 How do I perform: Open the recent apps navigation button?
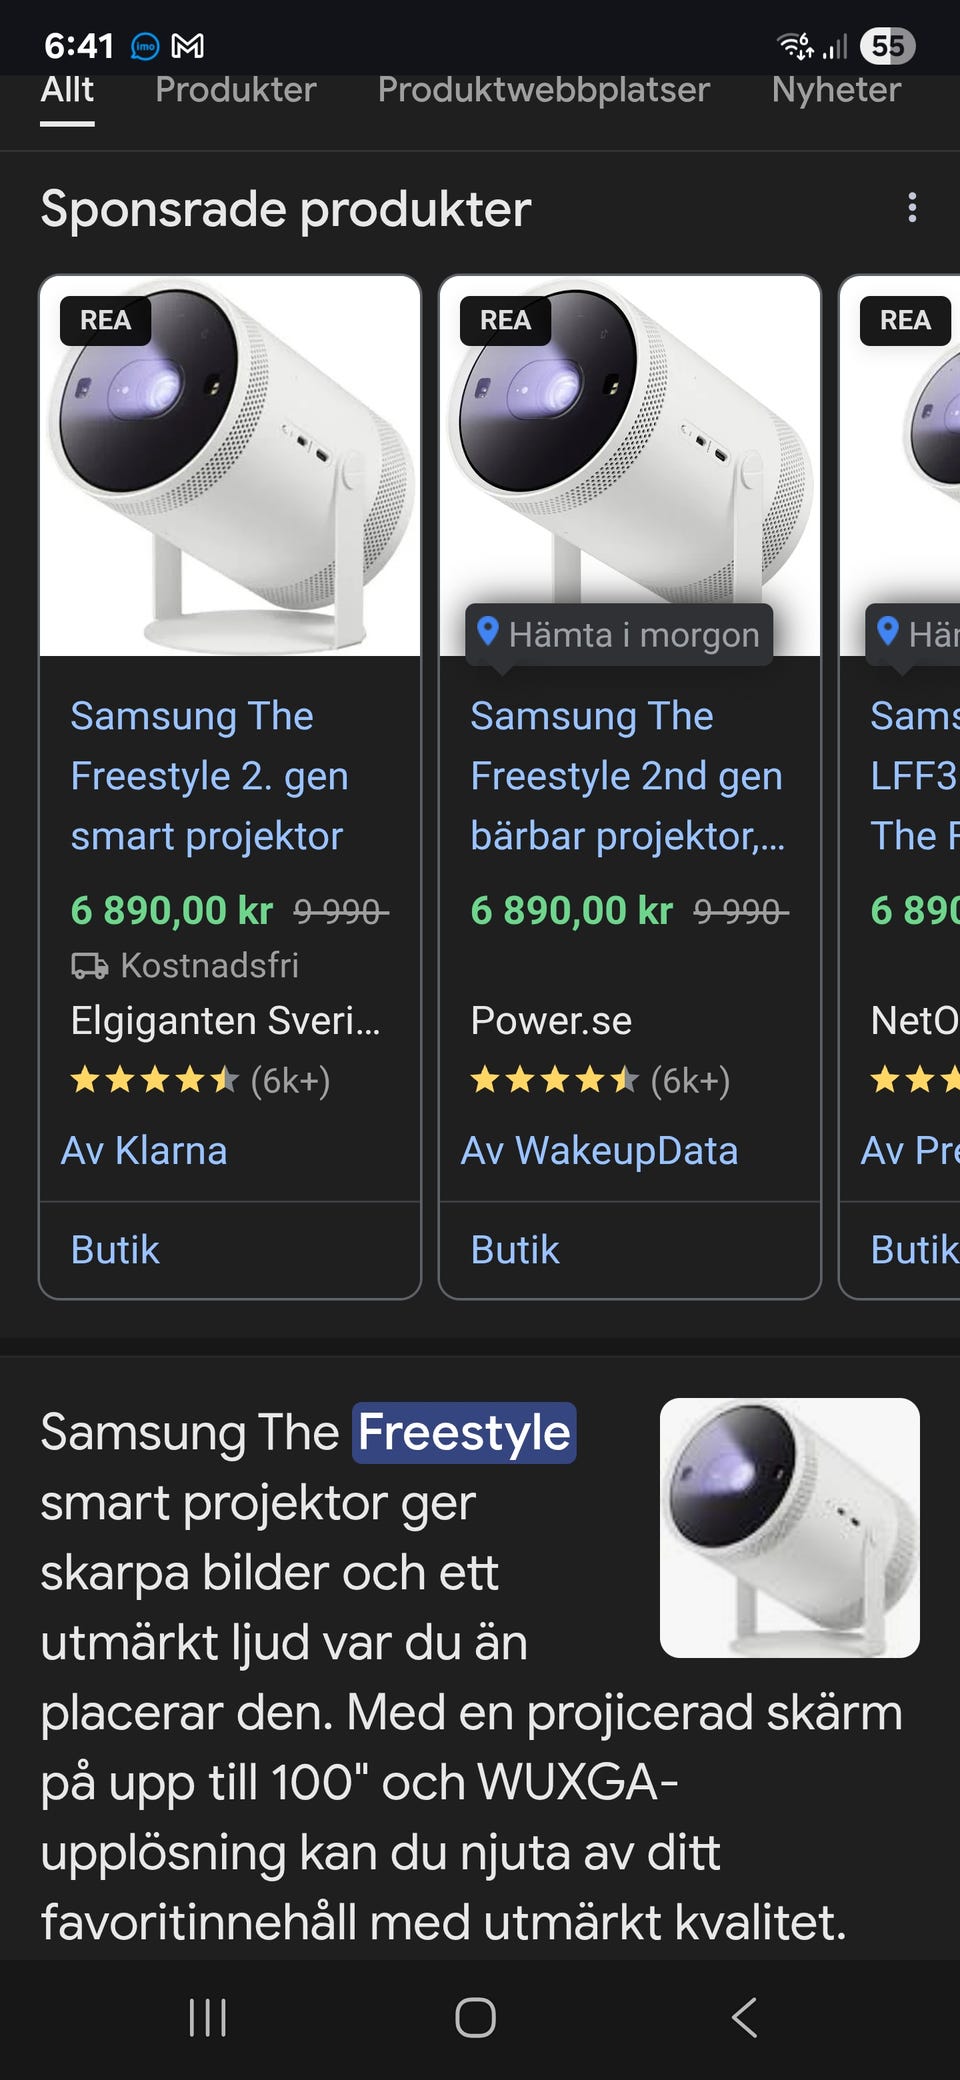point(208,2017)
